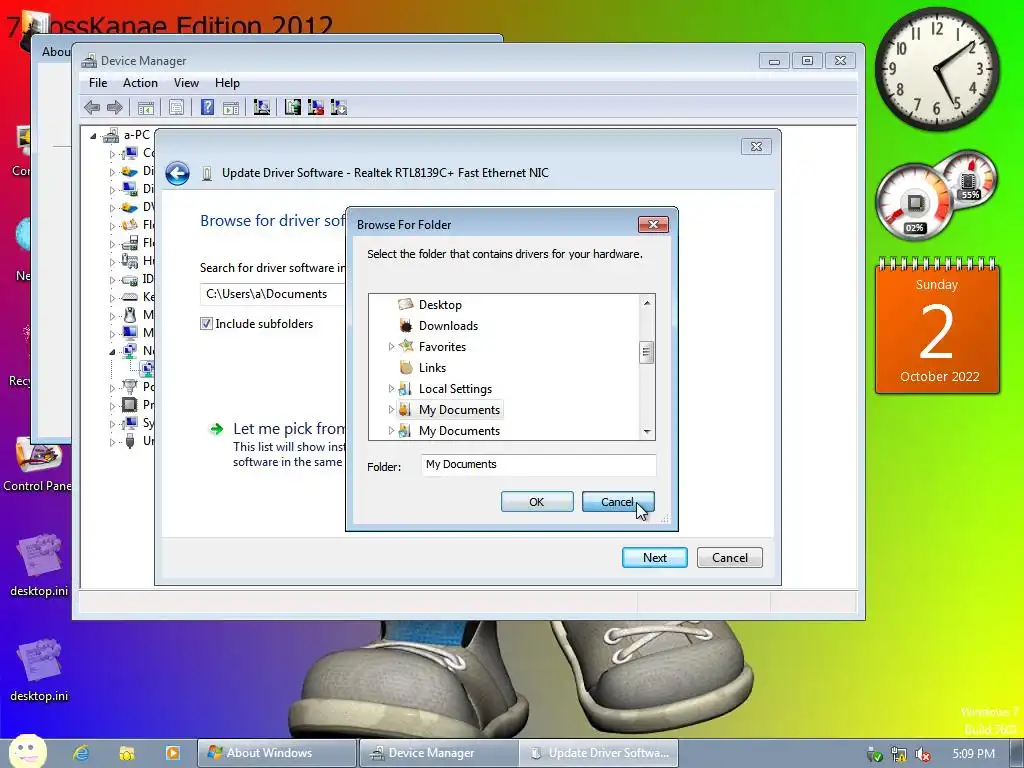Expand the Ports node in device tree
This screenshot has width=1024, height=768.
(112, 388)
